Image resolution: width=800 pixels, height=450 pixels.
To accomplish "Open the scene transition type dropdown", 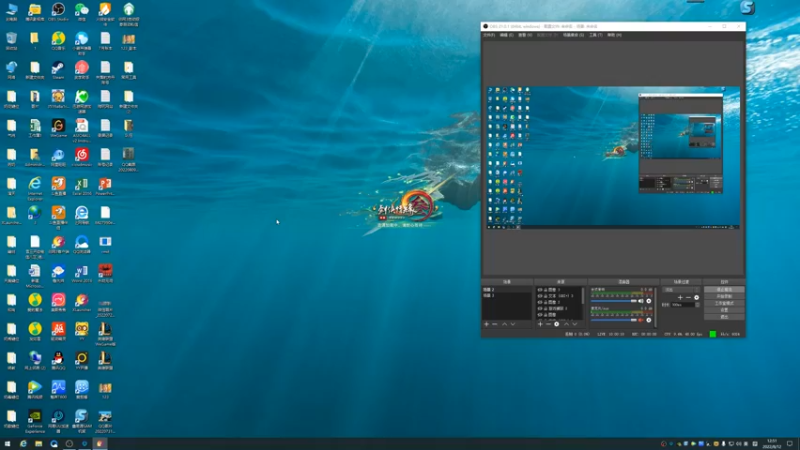I will click(681, 290).
